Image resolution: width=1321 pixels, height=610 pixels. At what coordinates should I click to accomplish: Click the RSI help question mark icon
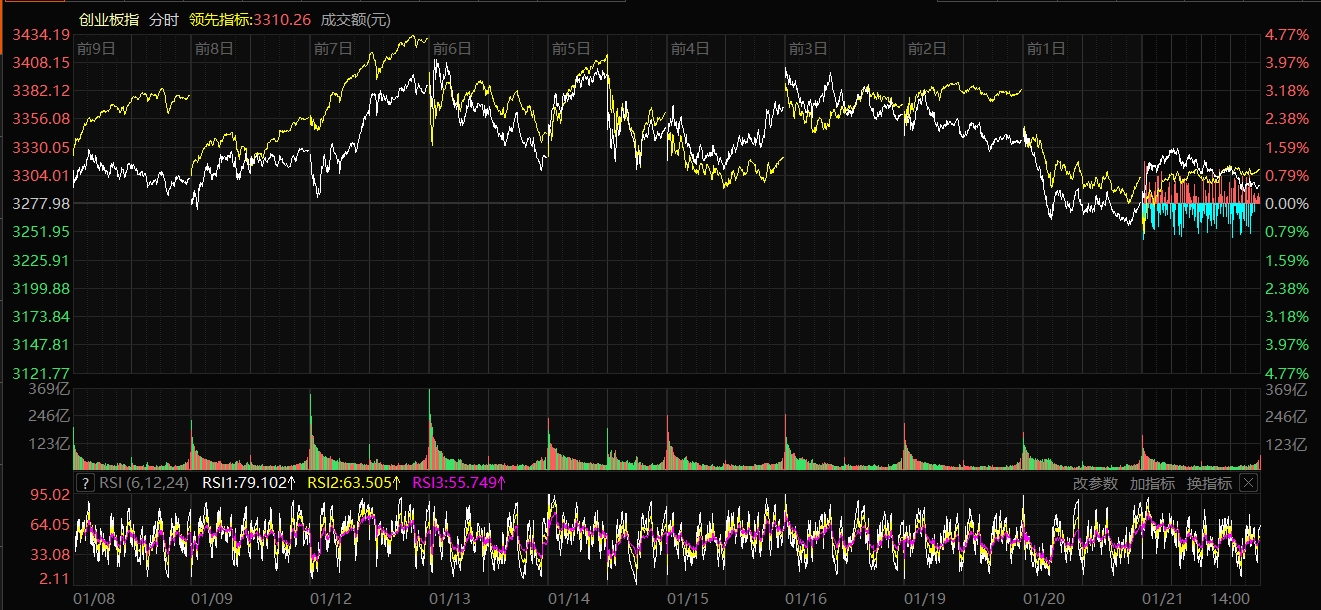click(86, 483)
